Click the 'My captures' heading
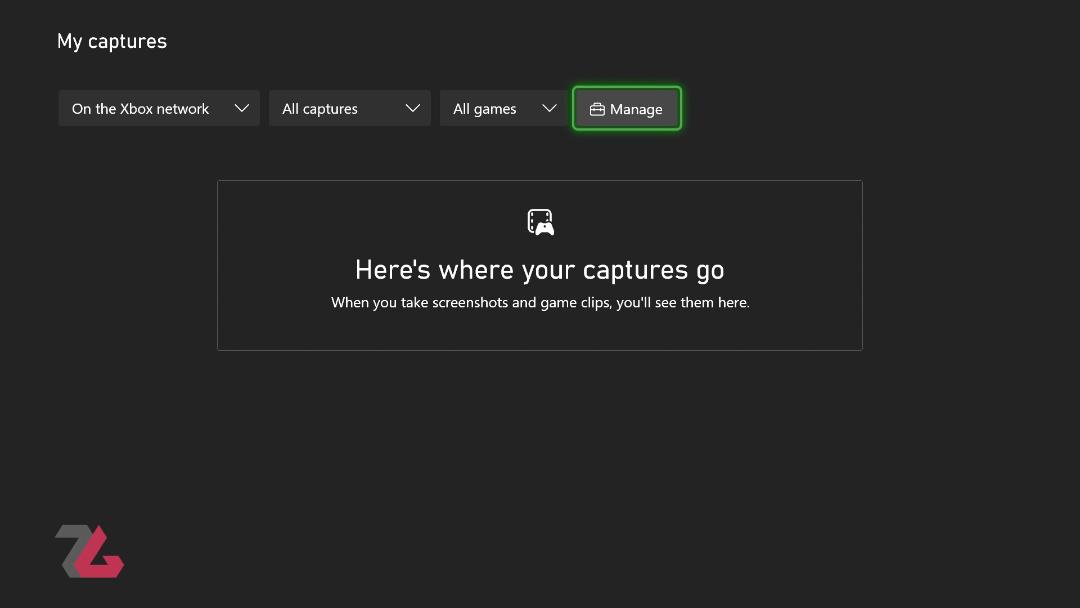 pos(112,41)
